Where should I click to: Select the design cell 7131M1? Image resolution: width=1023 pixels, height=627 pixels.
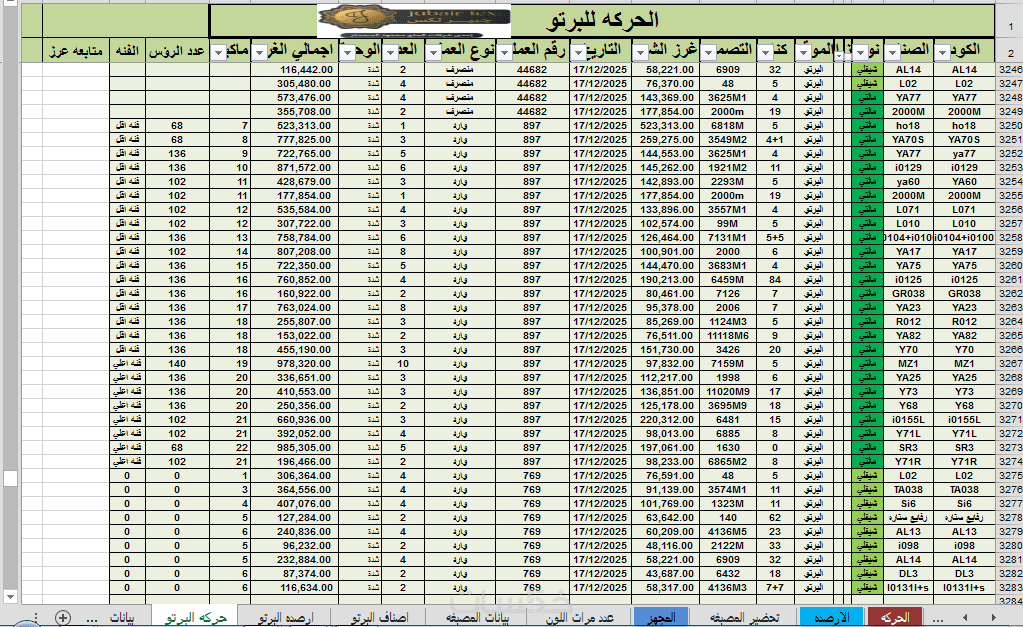728,238
